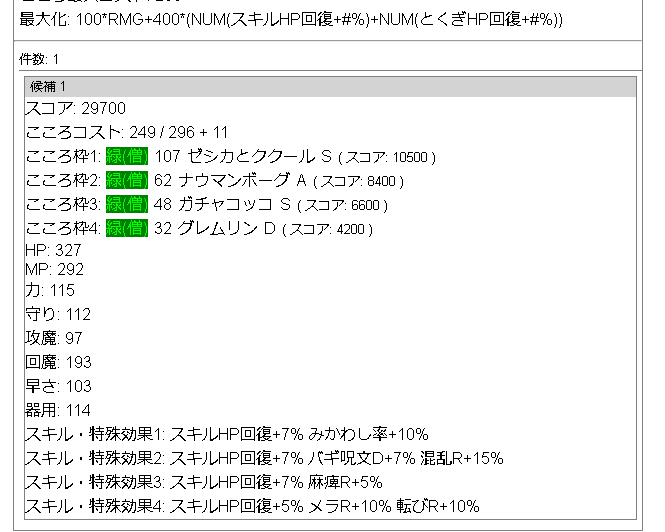
Task: Click green 緑(僧) badge in こころ枠2 row
Action: pos(127,180)
